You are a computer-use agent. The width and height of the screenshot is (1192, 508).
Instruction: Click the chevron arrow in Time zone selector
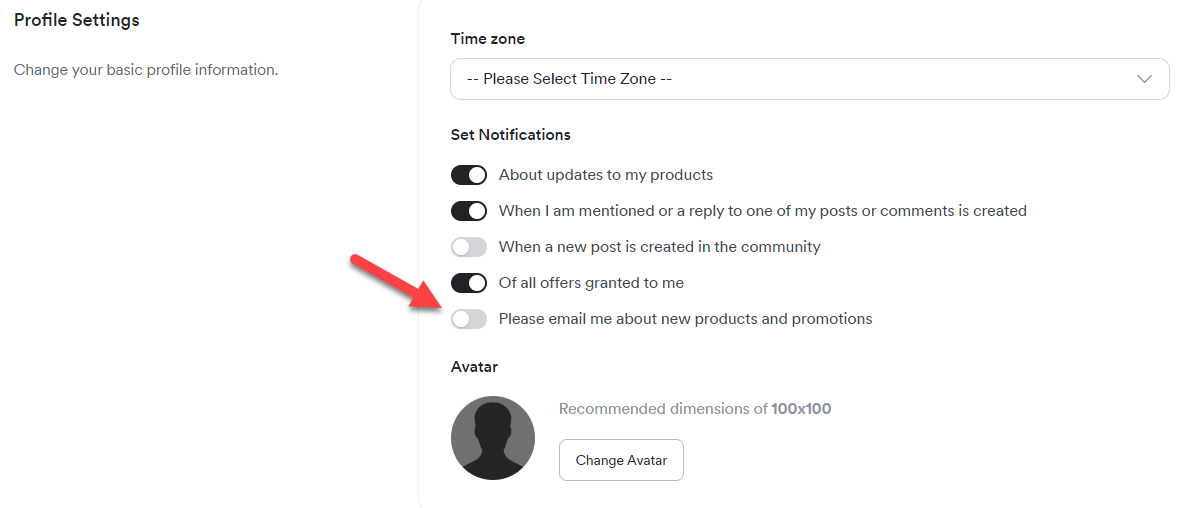1145,79
